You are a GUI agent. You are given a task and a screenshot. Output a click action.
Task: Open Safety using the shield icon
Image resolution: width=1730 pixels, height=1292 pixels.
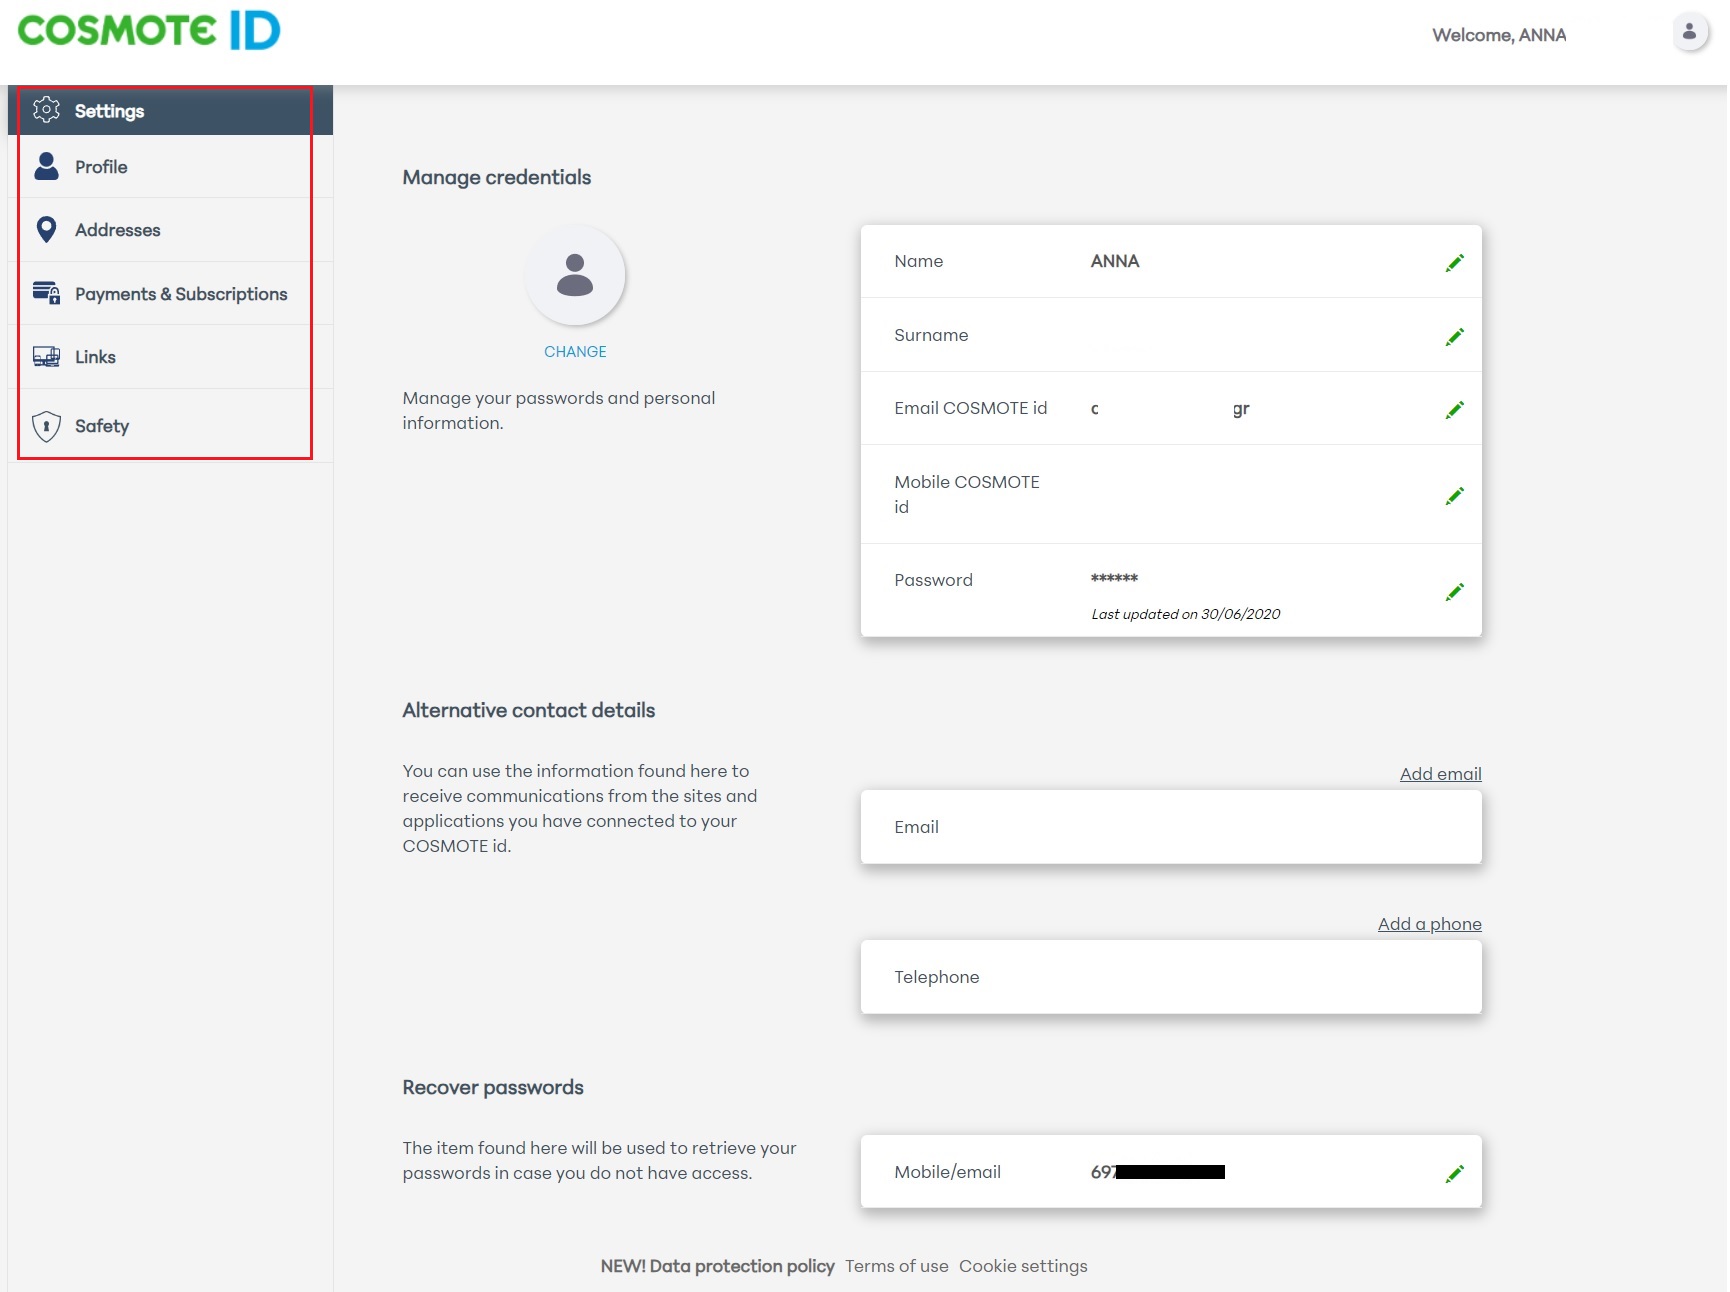coord(46,425)
